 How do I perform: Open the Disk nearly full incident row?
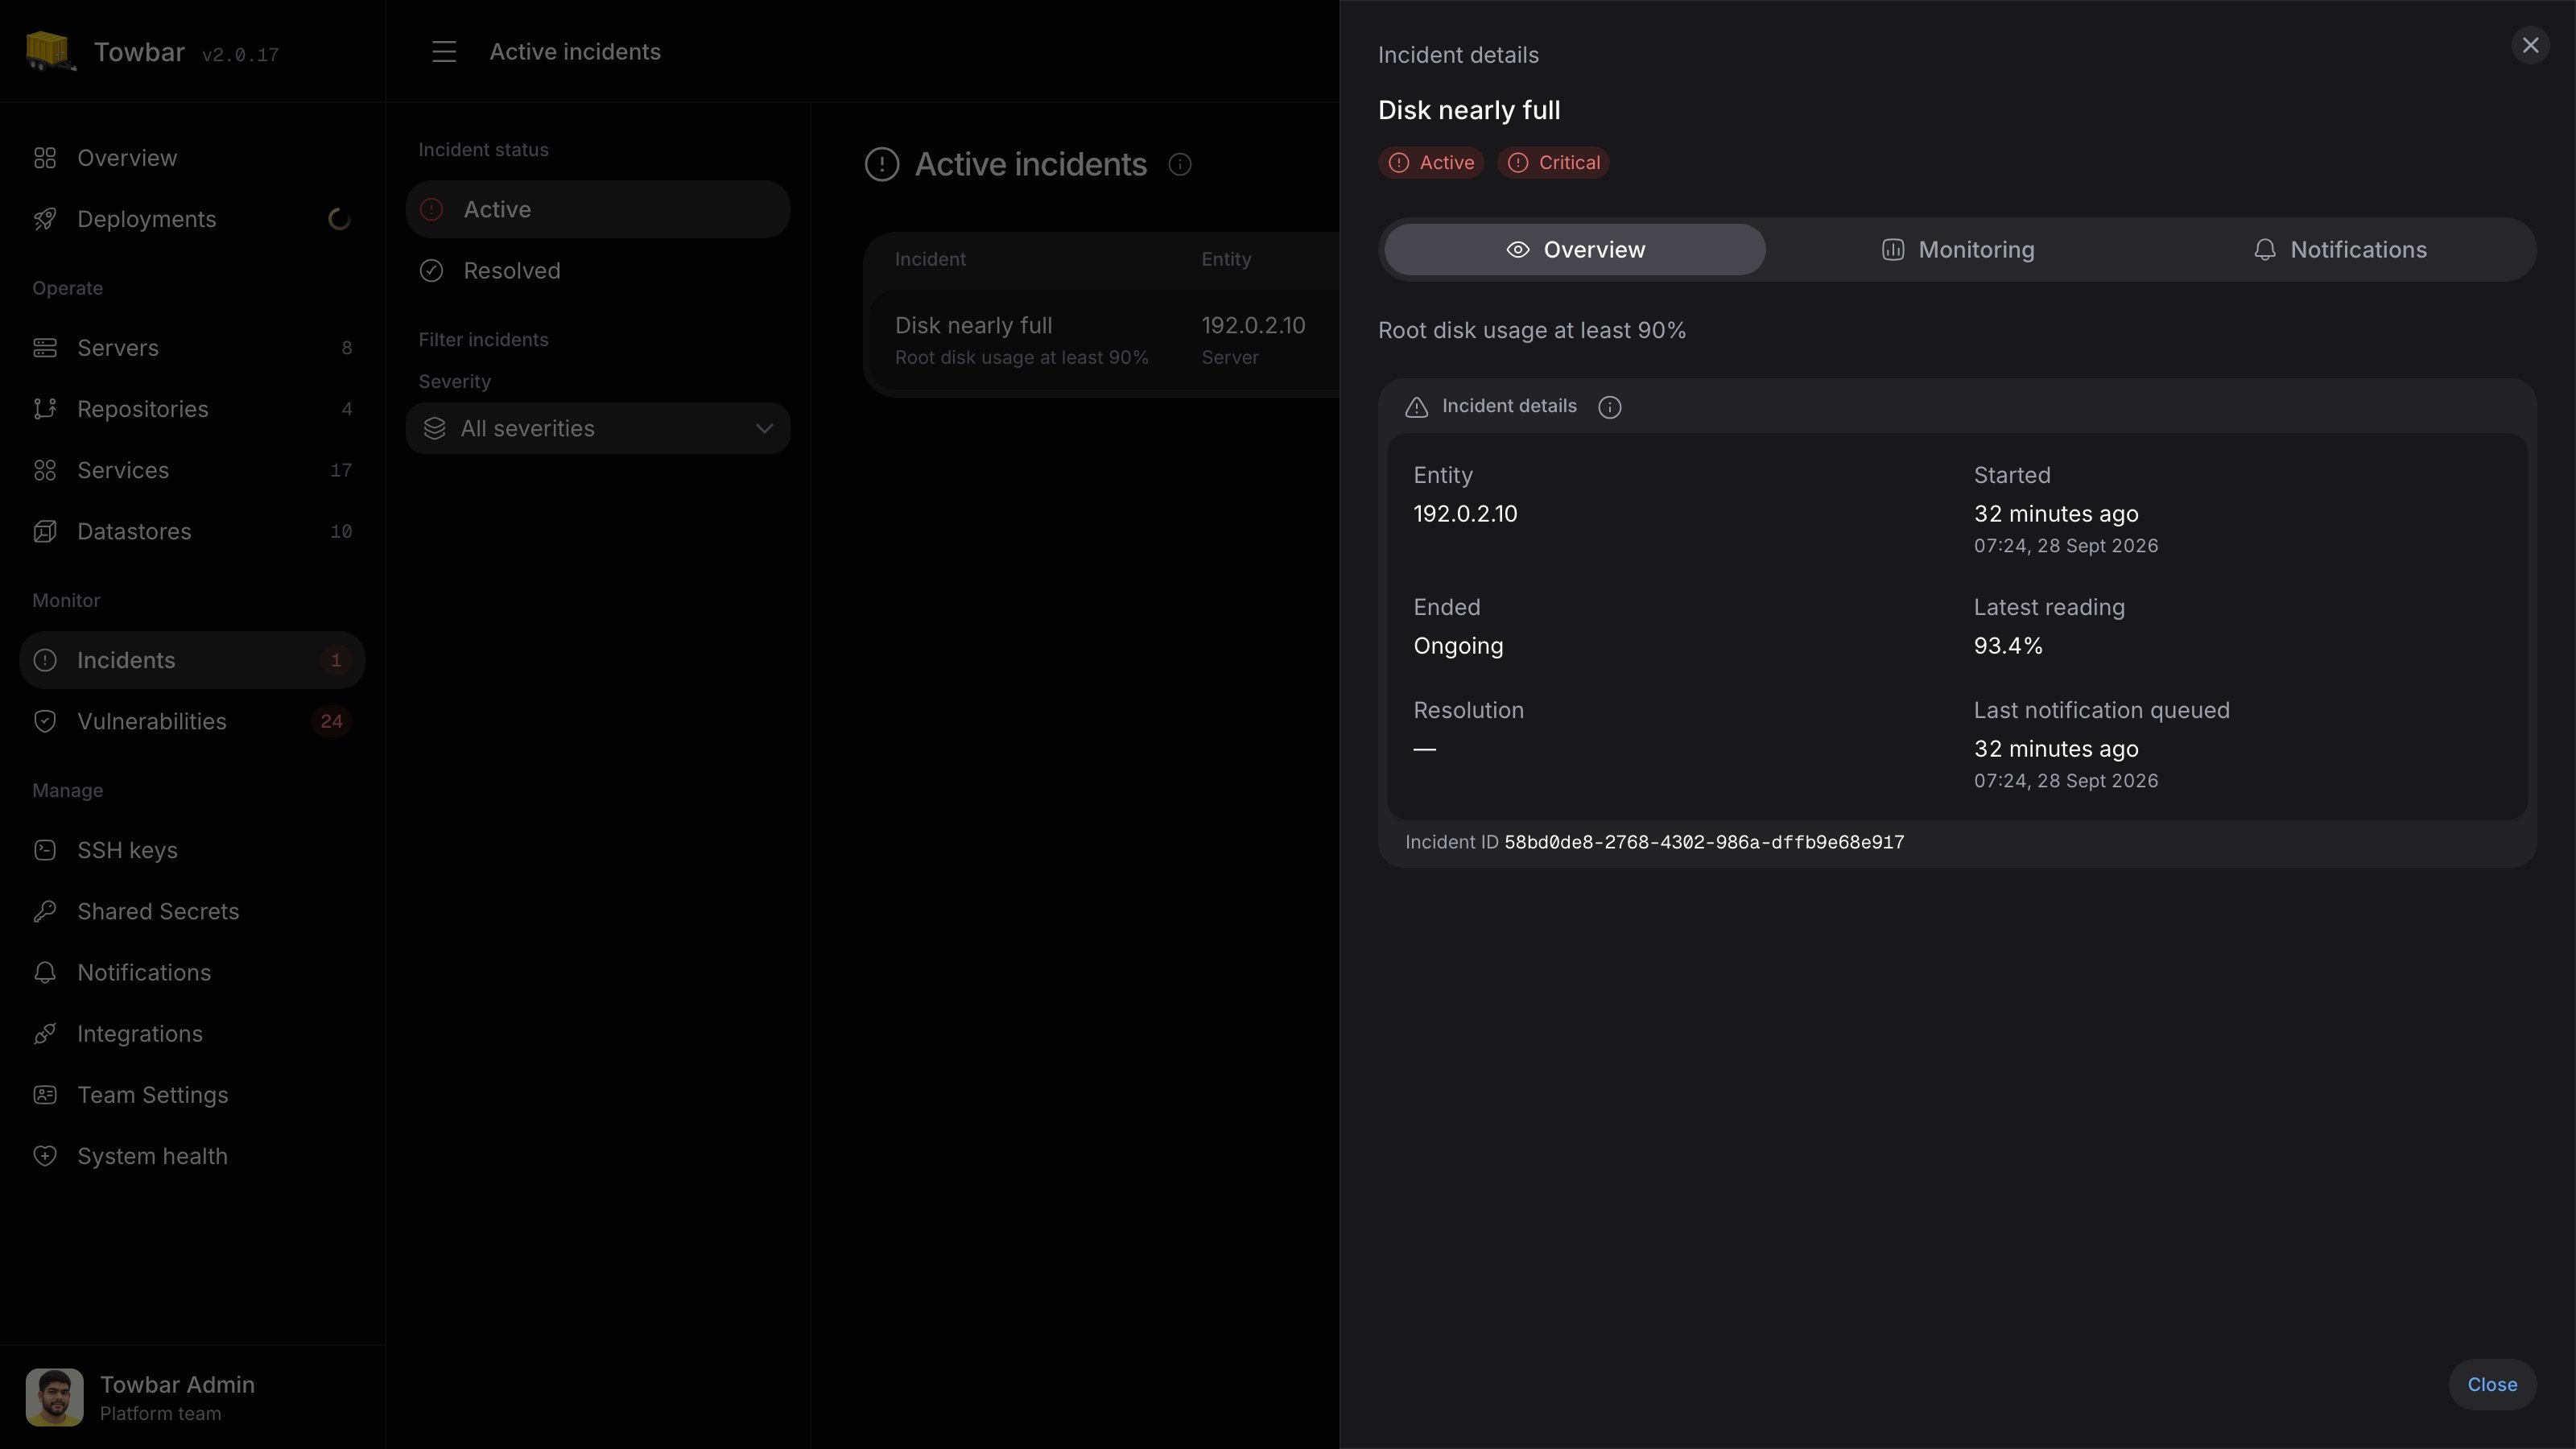click(x=1105, y=340)
